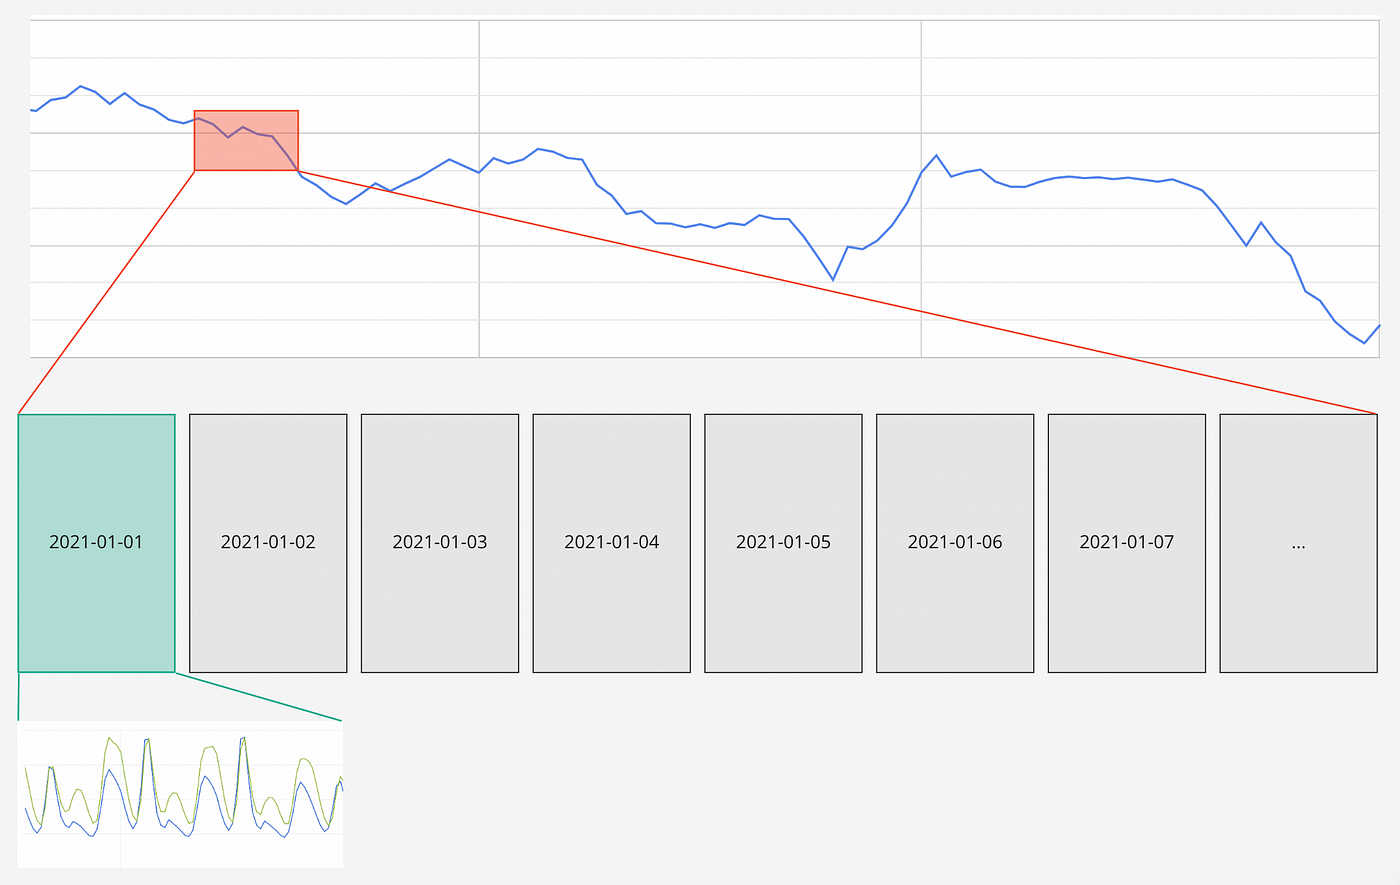The image size is (1400, 885).
Task: Click the ellipsis "..." box
Action: tap(1299, 543)
